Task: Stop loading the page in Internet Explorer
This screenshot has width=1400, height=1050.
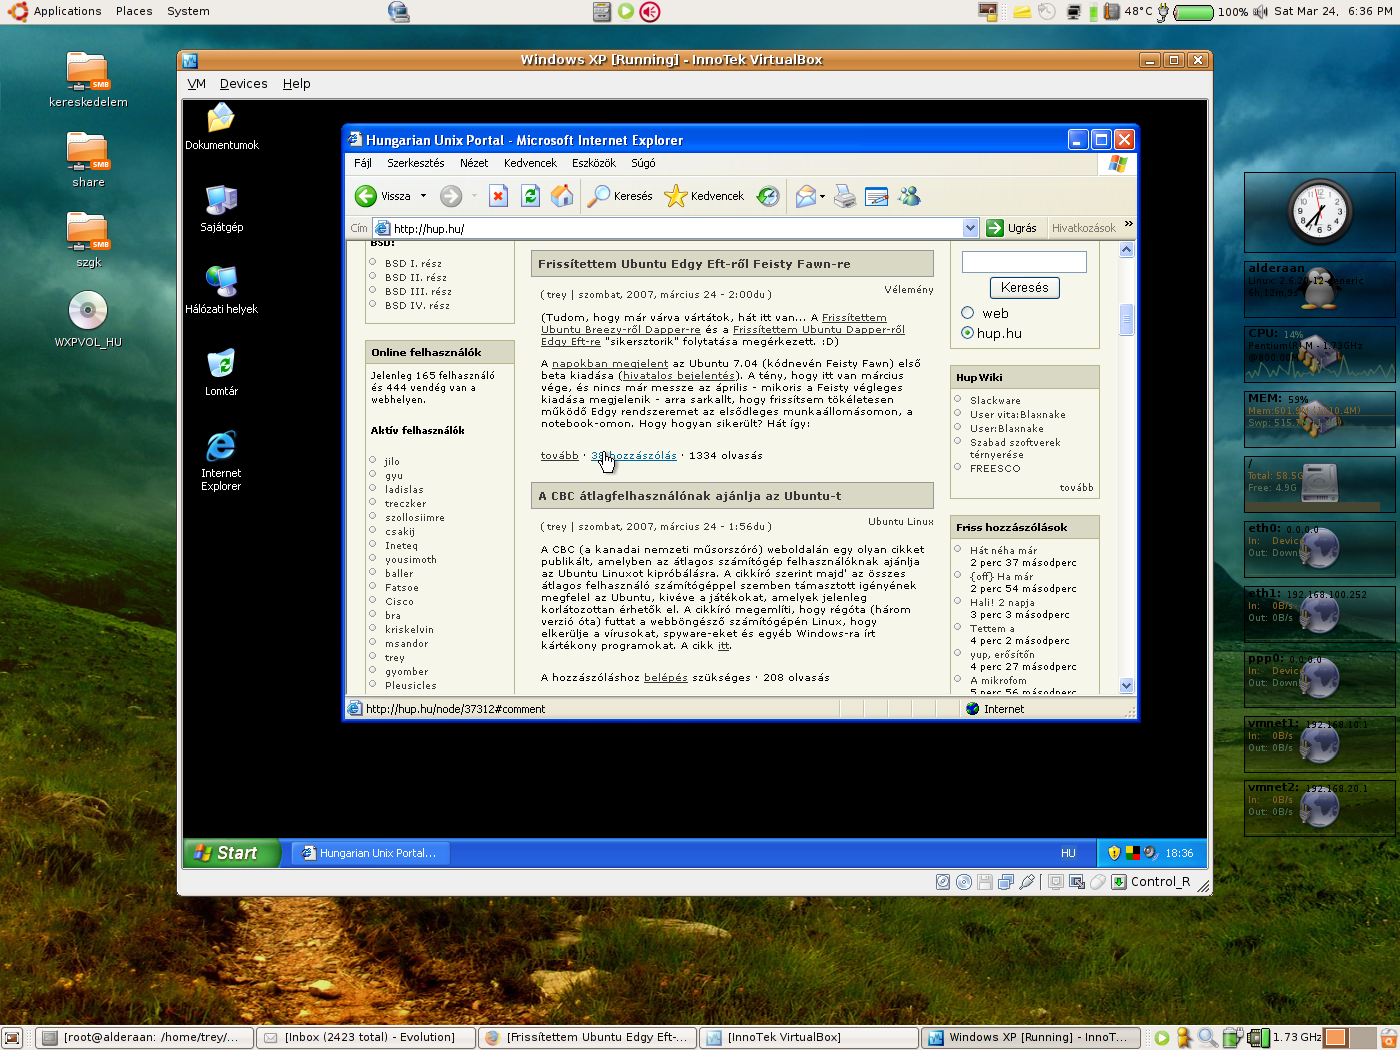Action: click(498, 196)
